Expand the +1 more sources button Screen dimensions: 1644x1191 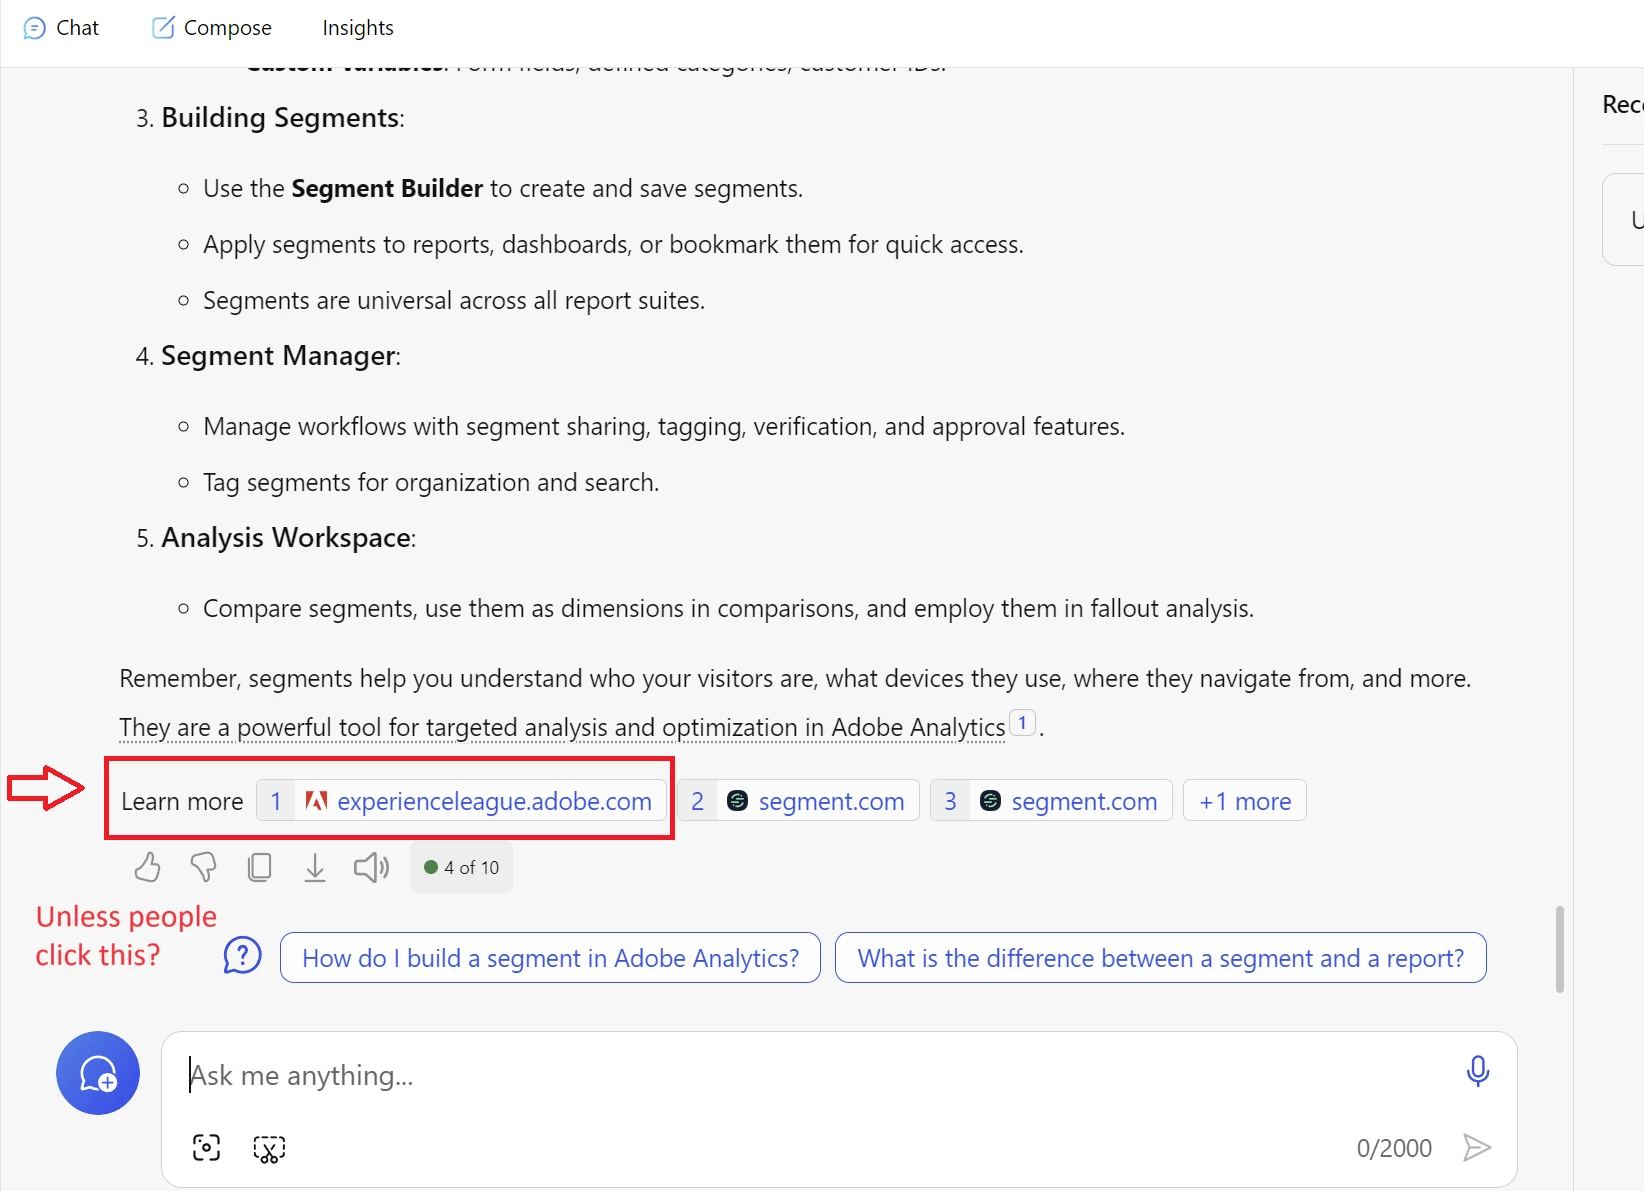click(1245, 801)
